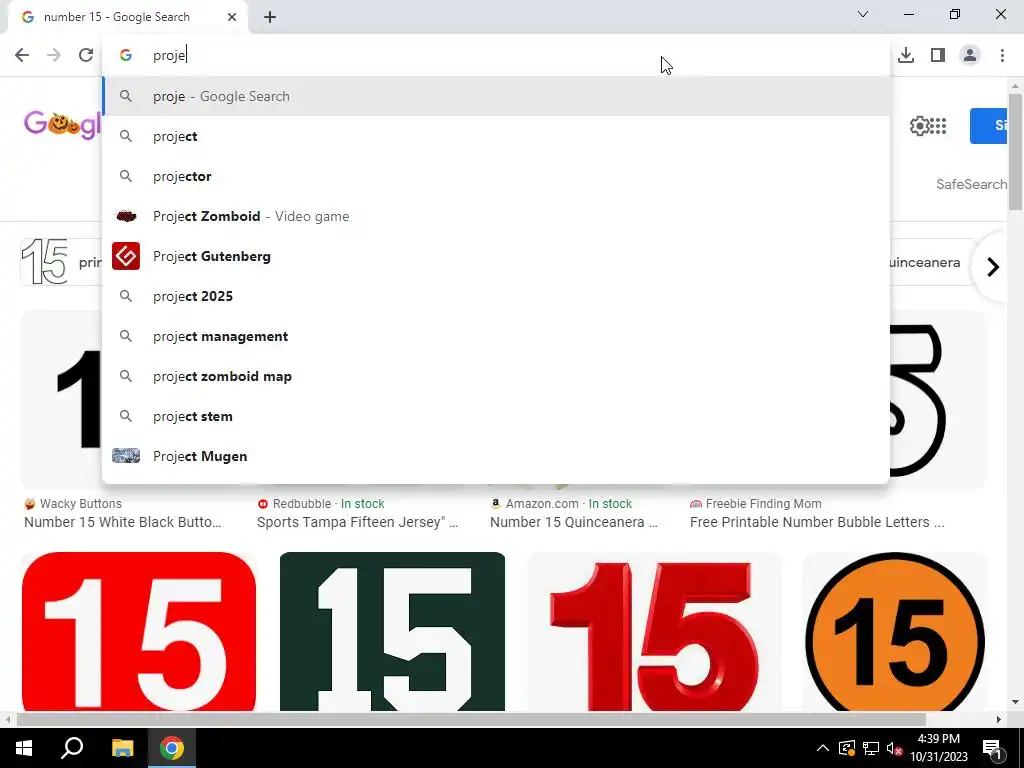Open the red 3D number 15 image
The image size is (1024, 768).
654,632
